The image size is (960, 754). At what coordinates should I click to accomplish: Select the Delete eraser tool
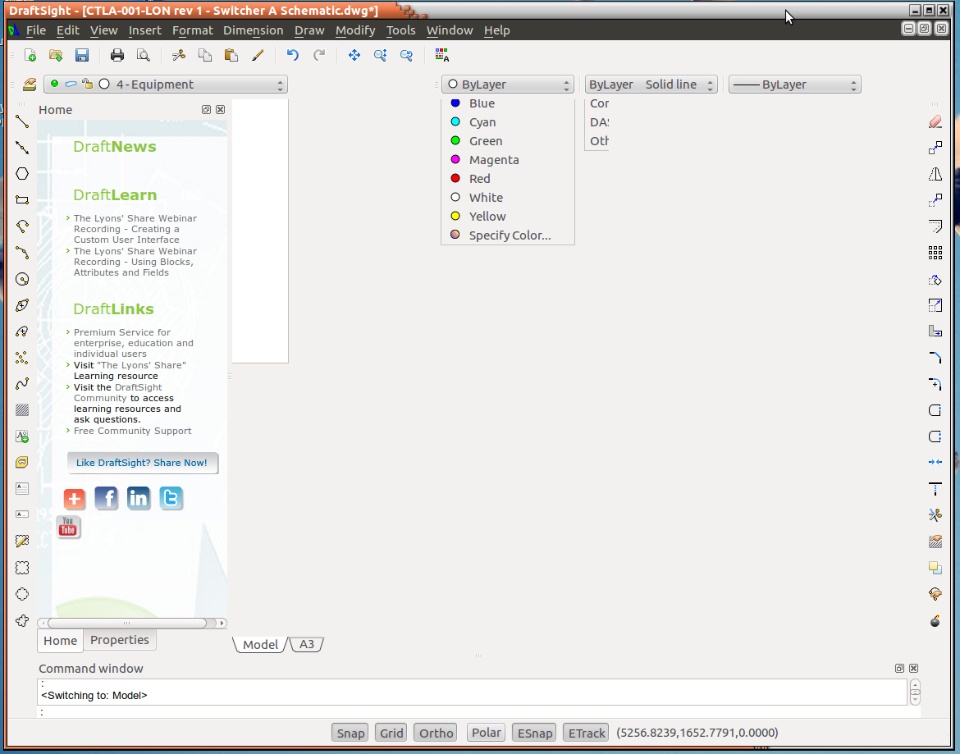tap(935, 122)
